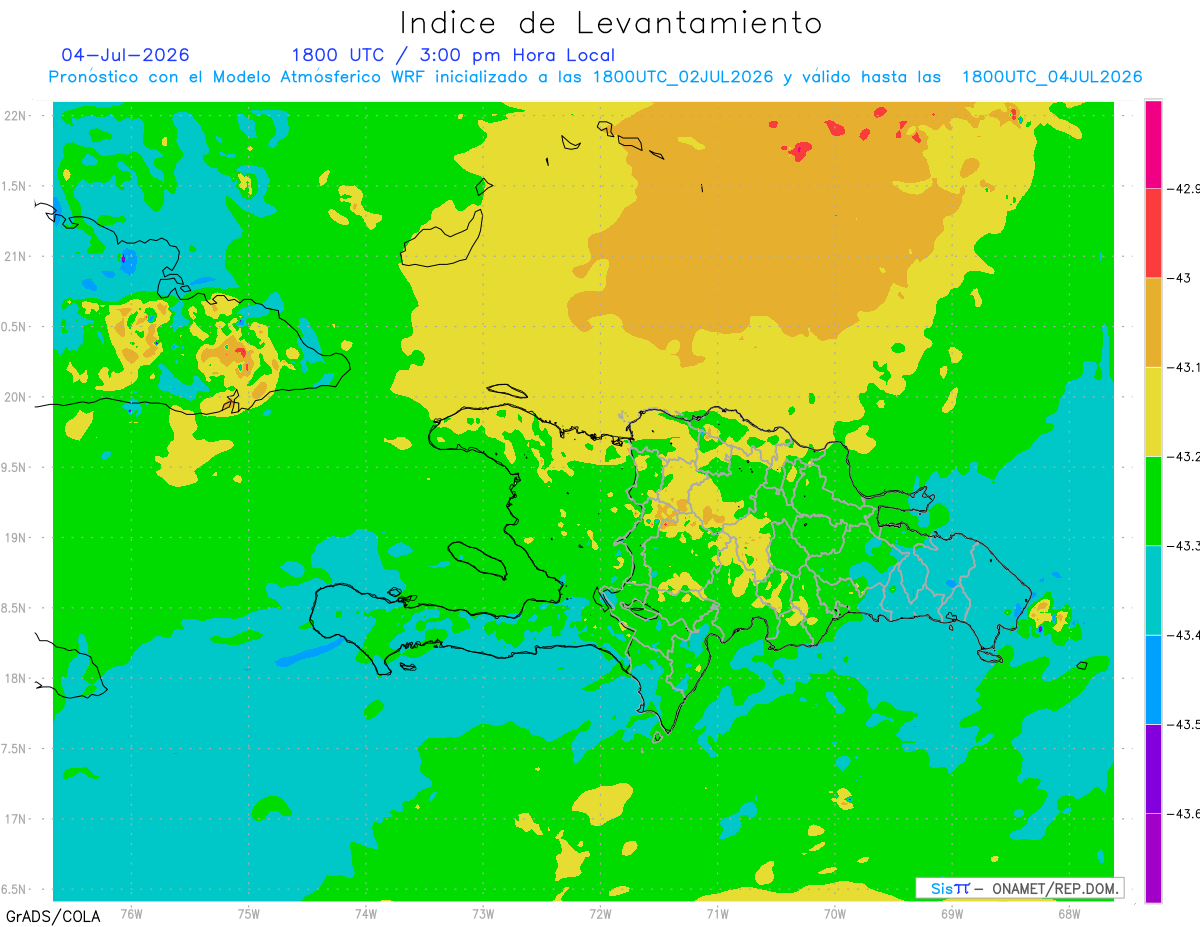Click the legend value '-43.6'

[1185, 815]
